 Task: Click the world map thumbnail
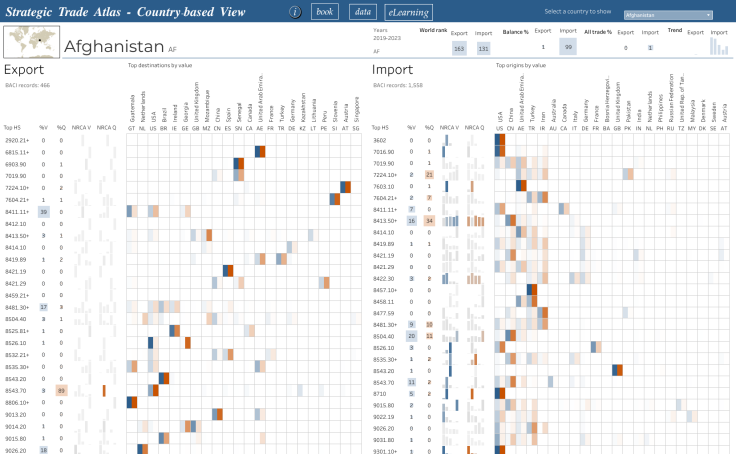click(x=31, y=42)
